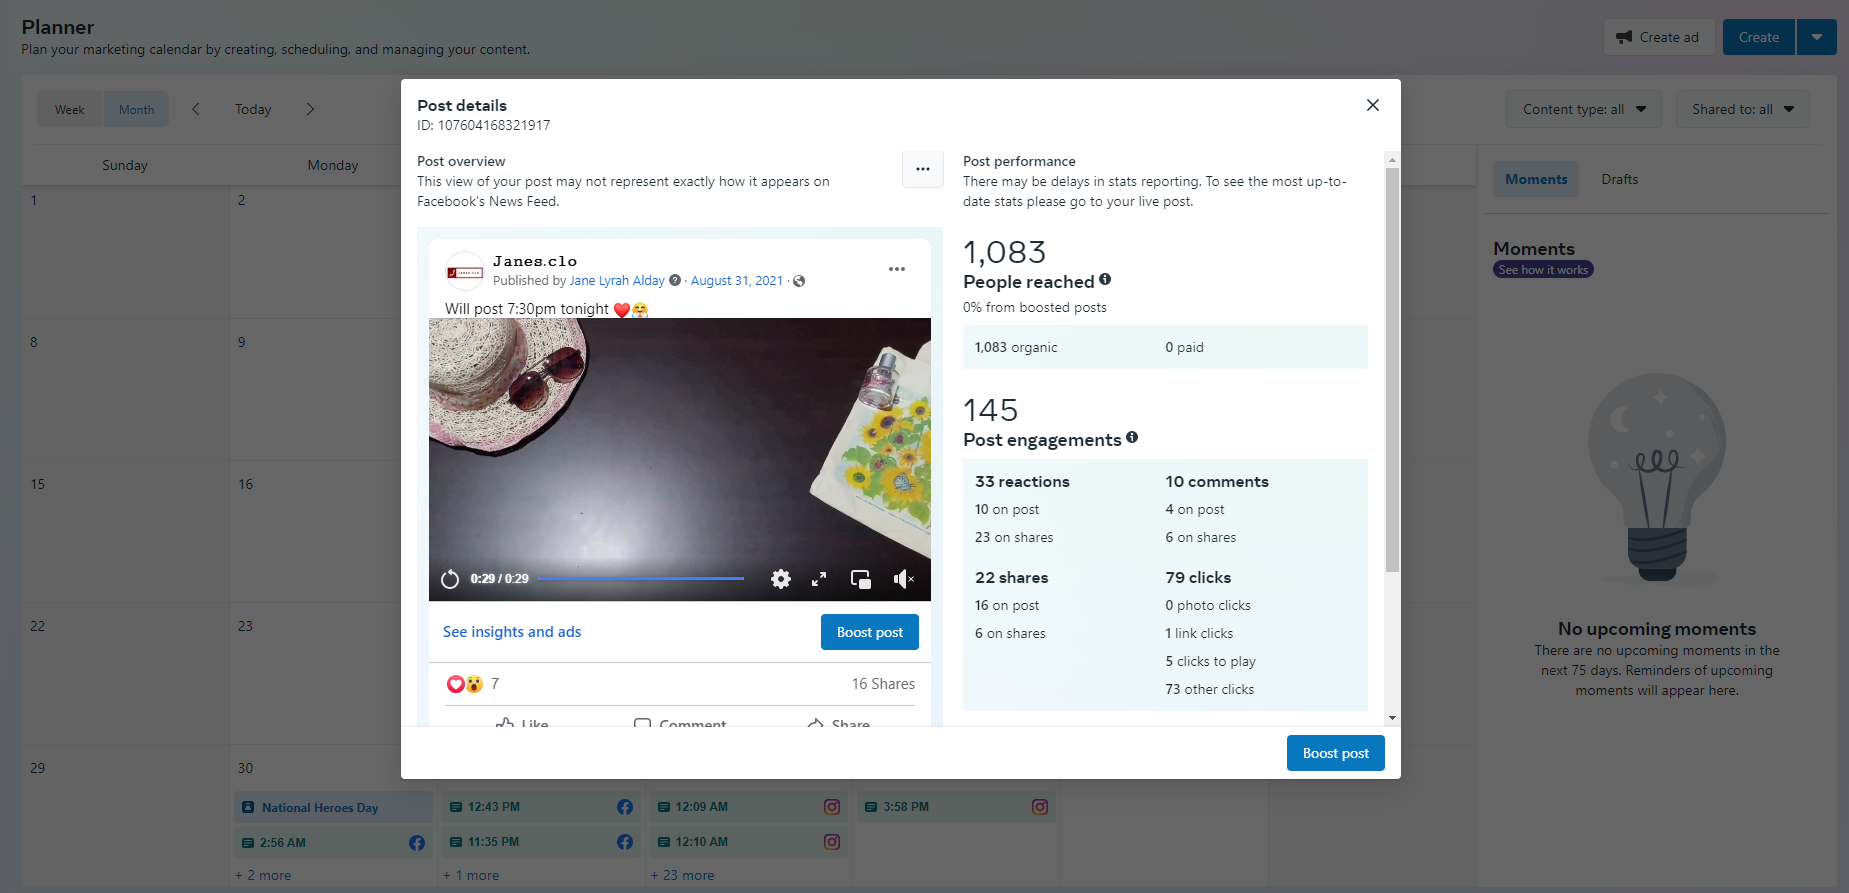Viewport: 1849px width, 893px height.
Task: Click the "79 clicks" stat
Action: tap(1198, 578)
